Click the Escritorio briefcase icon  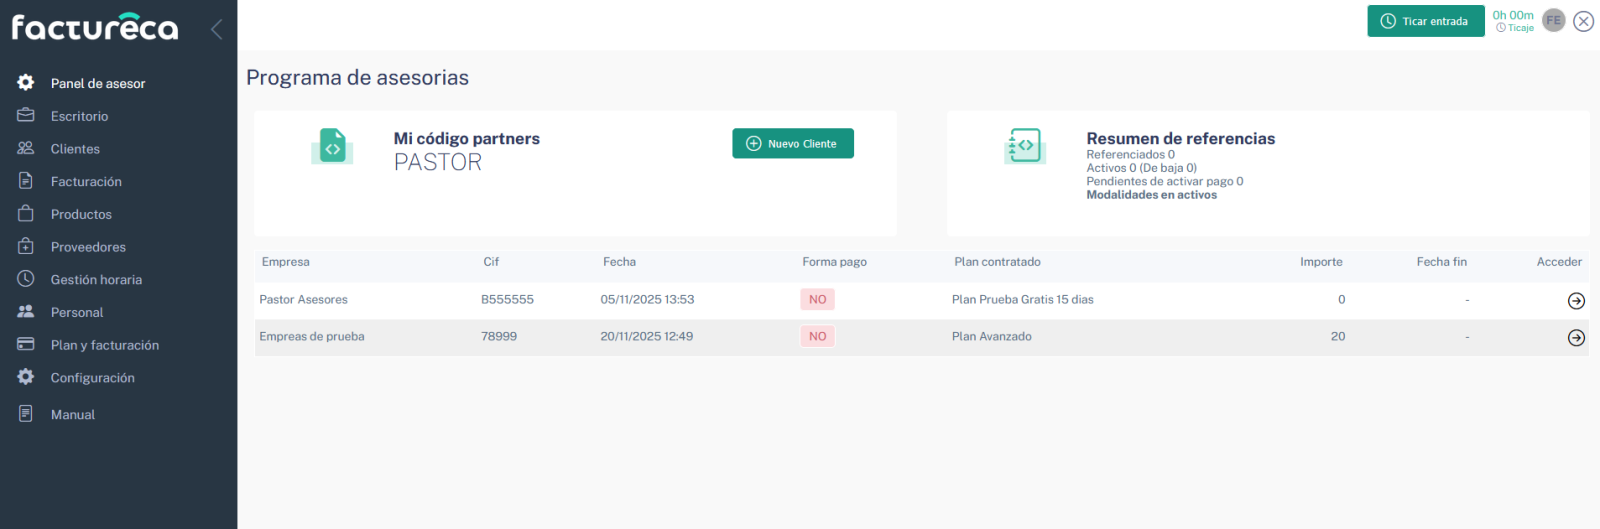pyautogui.click(x=26, y=116)
